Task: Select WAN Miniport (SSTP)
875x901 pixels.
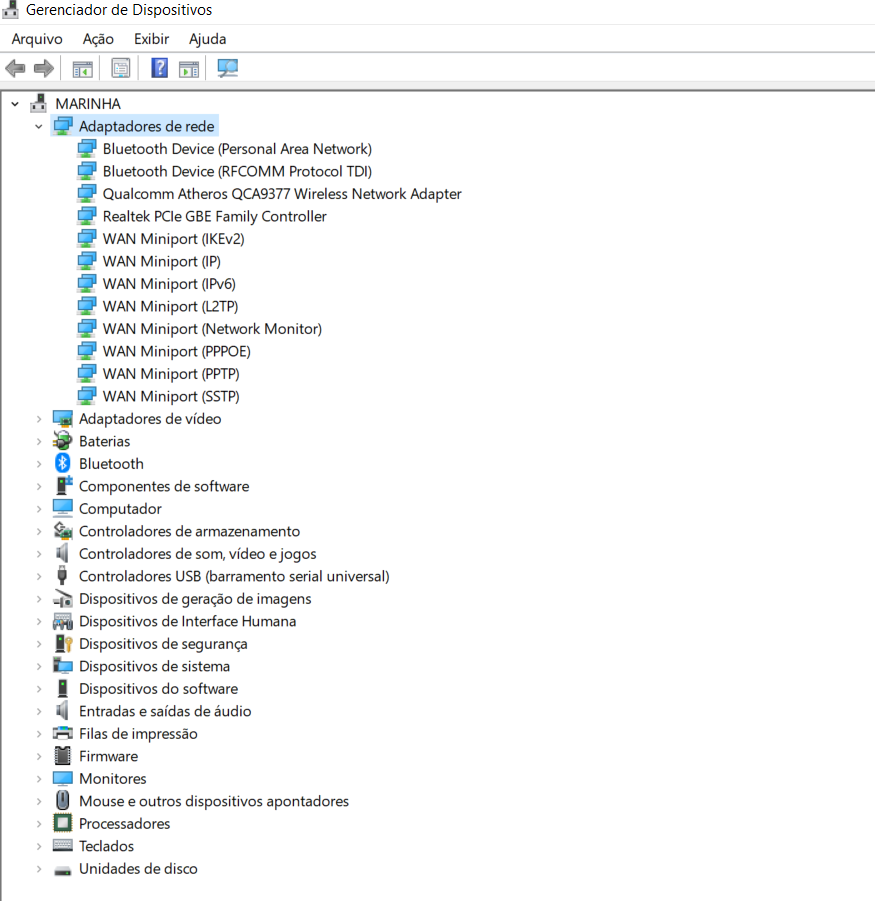Action: (x=171, y=396)
